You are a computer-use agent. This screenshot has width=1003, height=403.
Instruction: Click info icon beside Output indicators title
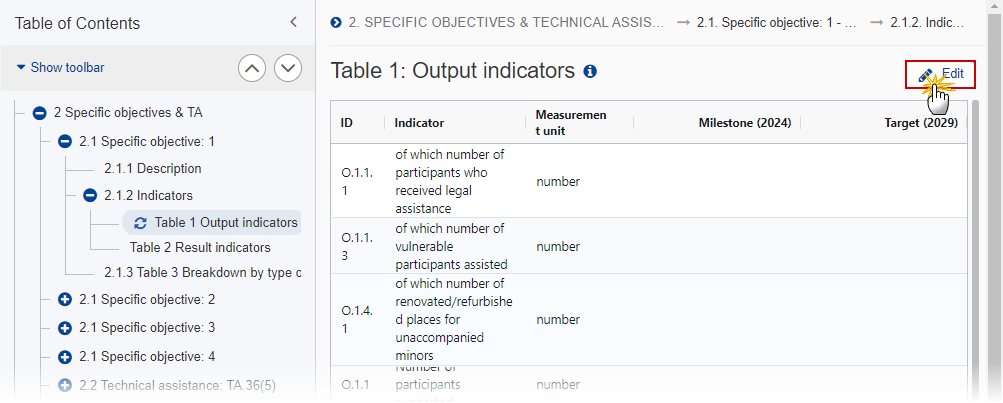pos(590,72)
